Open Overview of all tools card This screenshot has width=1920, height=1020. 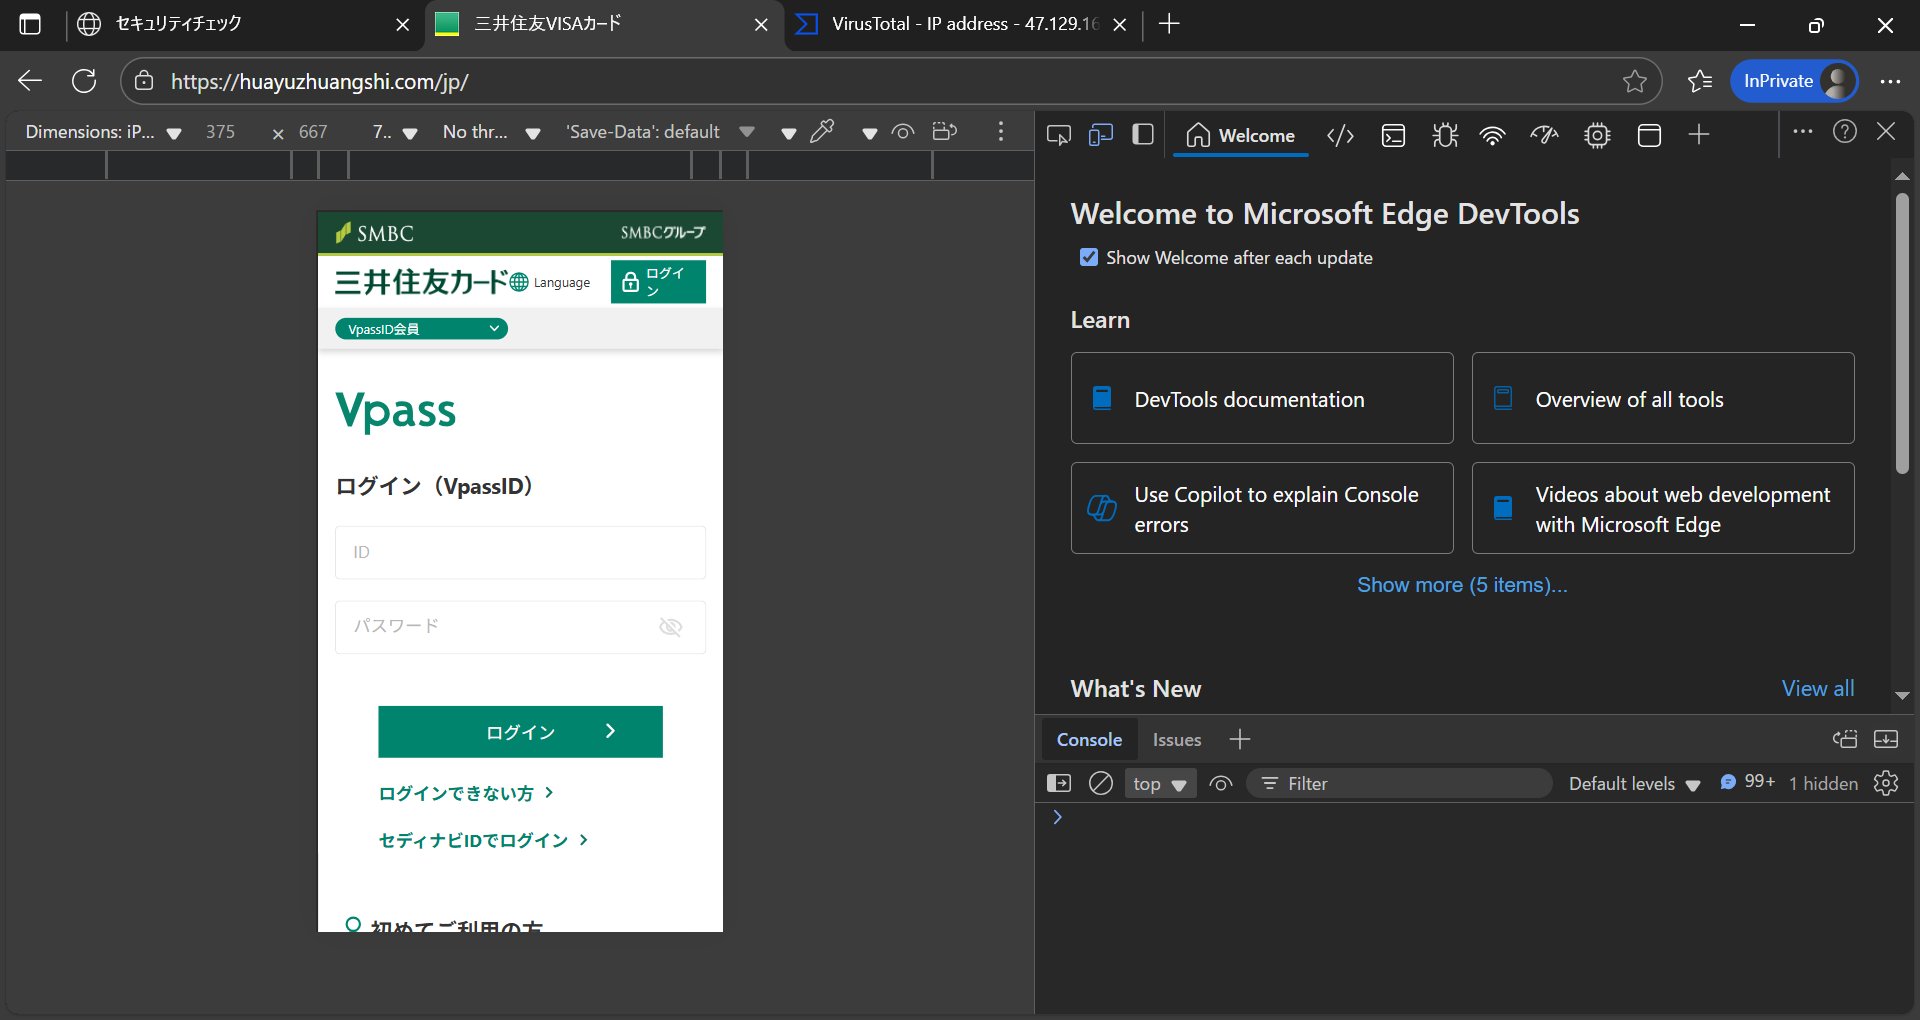(1663, 398)
